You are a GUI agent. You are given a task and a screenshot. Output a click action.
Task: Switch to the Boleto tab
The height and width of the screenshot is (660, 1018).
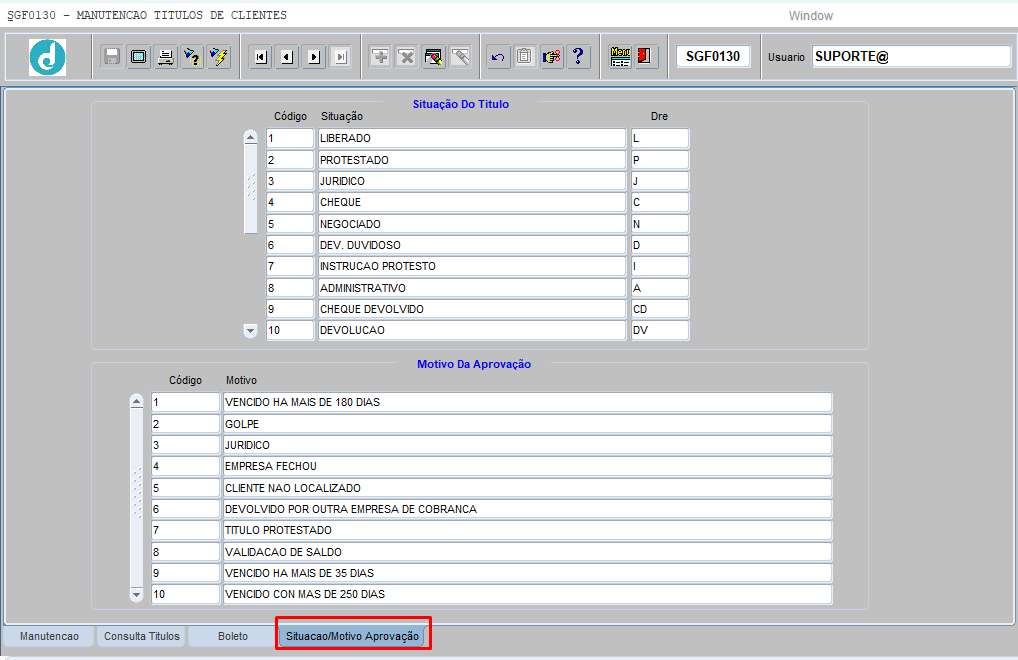pos(233,636)
